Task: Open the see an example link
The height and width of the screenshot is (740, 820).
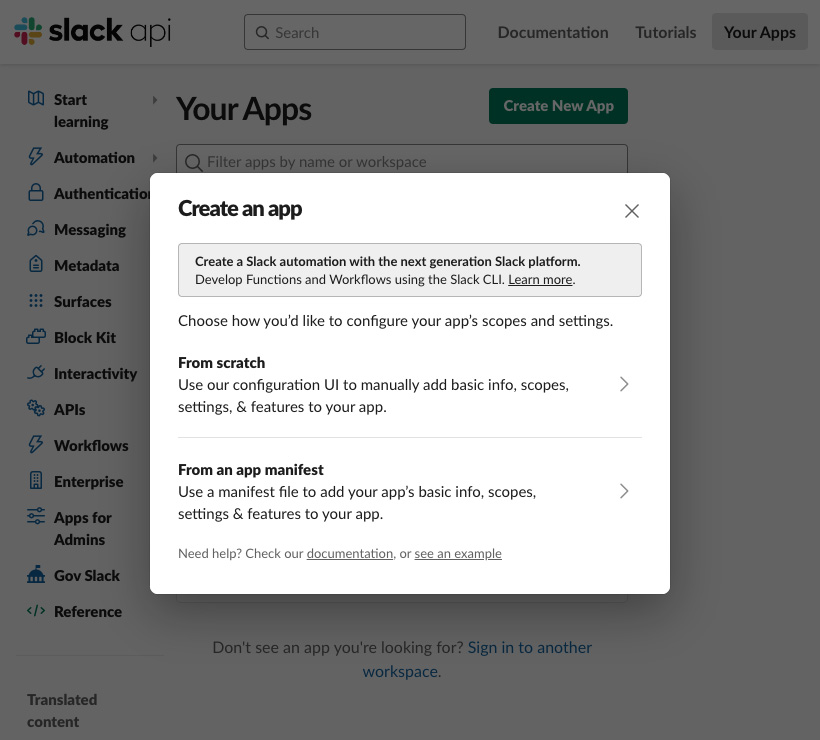Action: (458, 553)
